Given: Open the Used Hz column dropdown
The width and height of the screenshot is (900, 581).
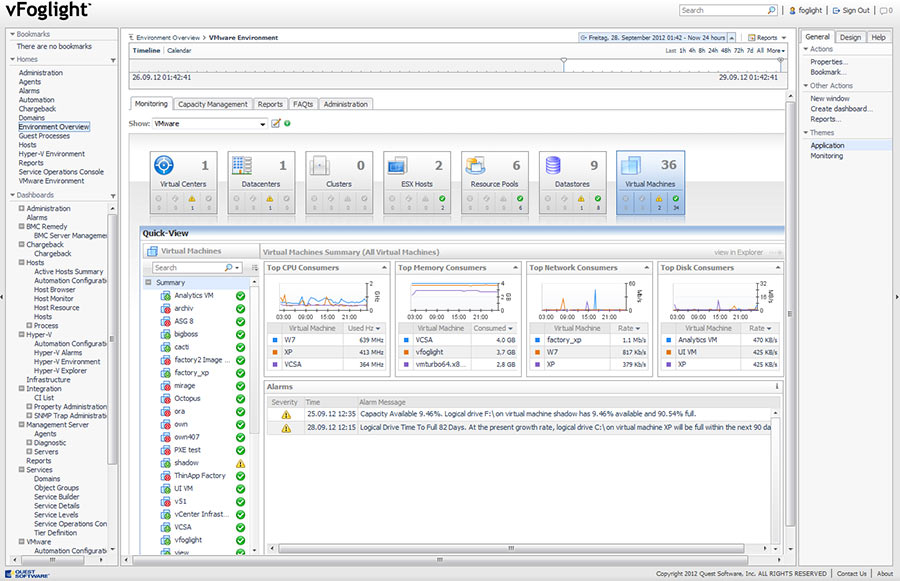Looking at the screenshot, I should click(378, 328).
